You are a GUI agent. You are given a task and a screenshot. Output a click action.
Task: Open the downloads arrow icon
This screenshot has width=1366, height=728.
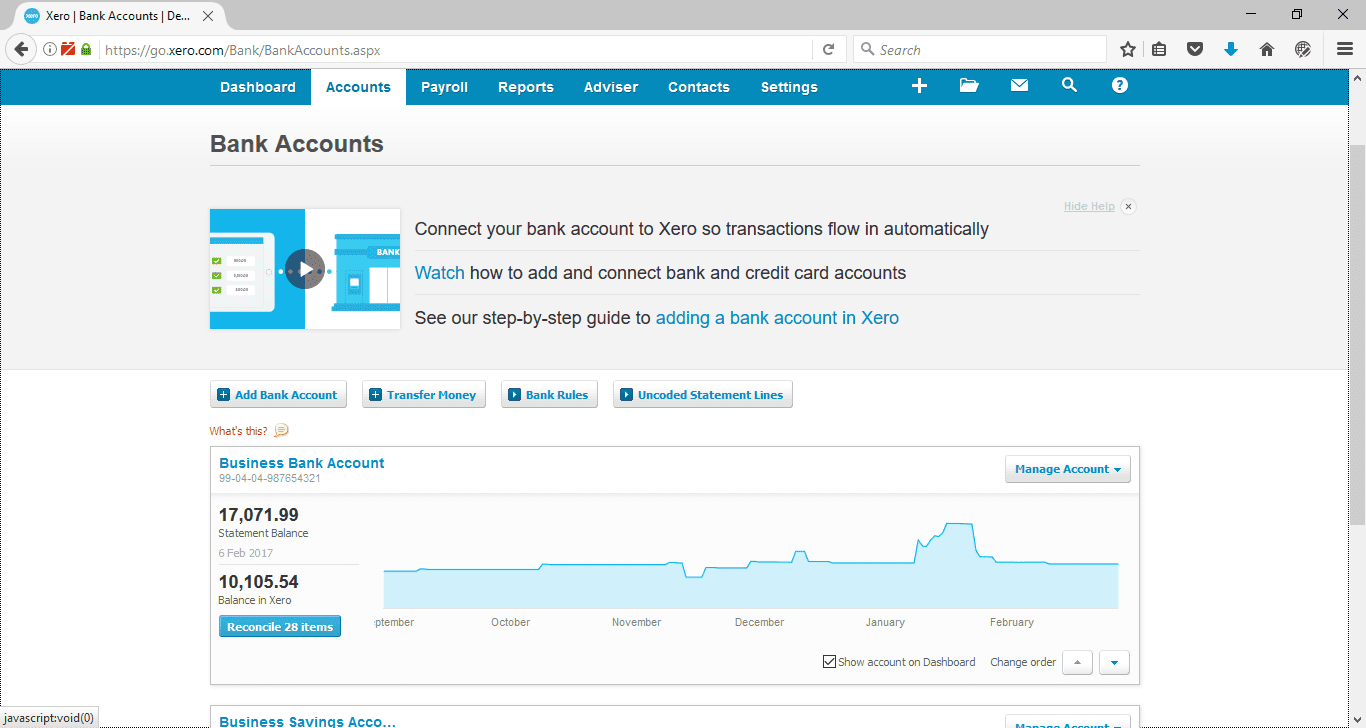1231,49
